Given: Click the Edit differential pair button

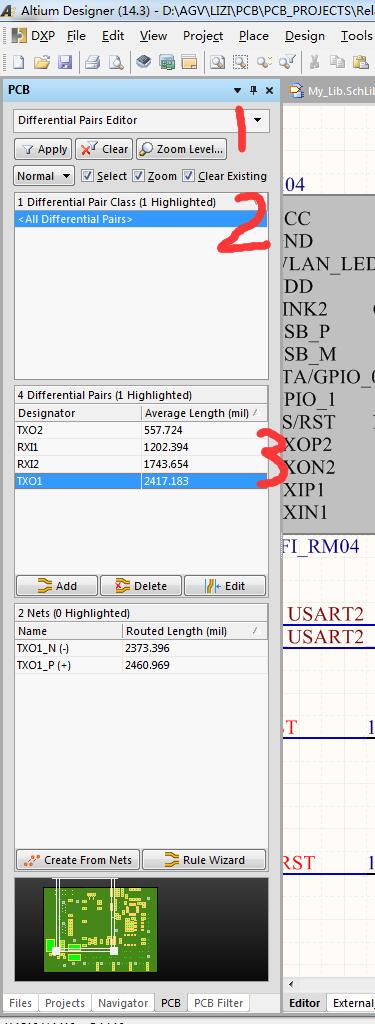Looking at the screenshot, I should tap(225, 586).
